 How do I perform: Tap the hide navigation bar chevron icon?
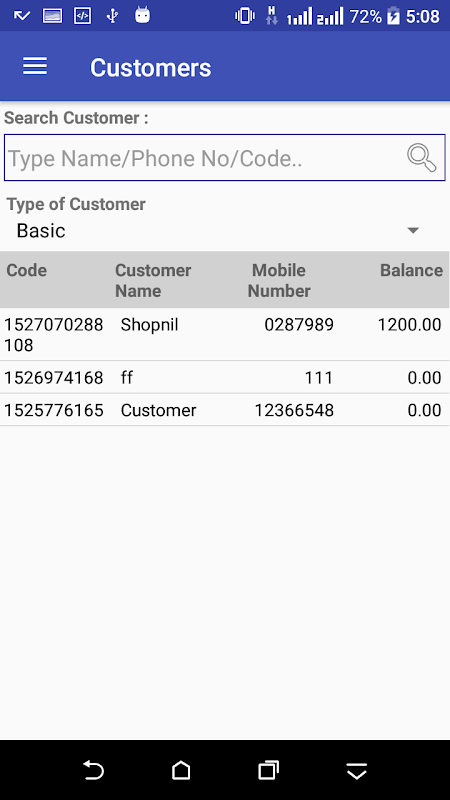click(x=357, y=771)
